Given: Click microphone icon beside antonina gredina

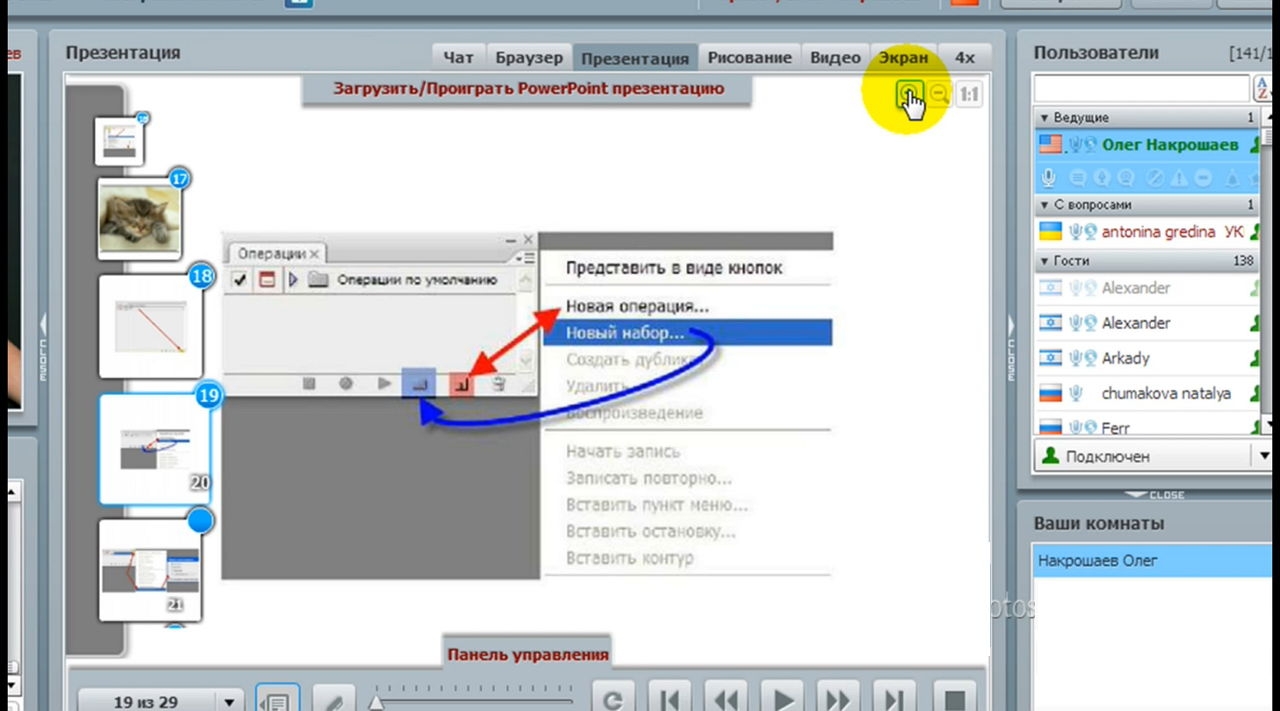Looking at the screenshot, I should coord(1076,232).
